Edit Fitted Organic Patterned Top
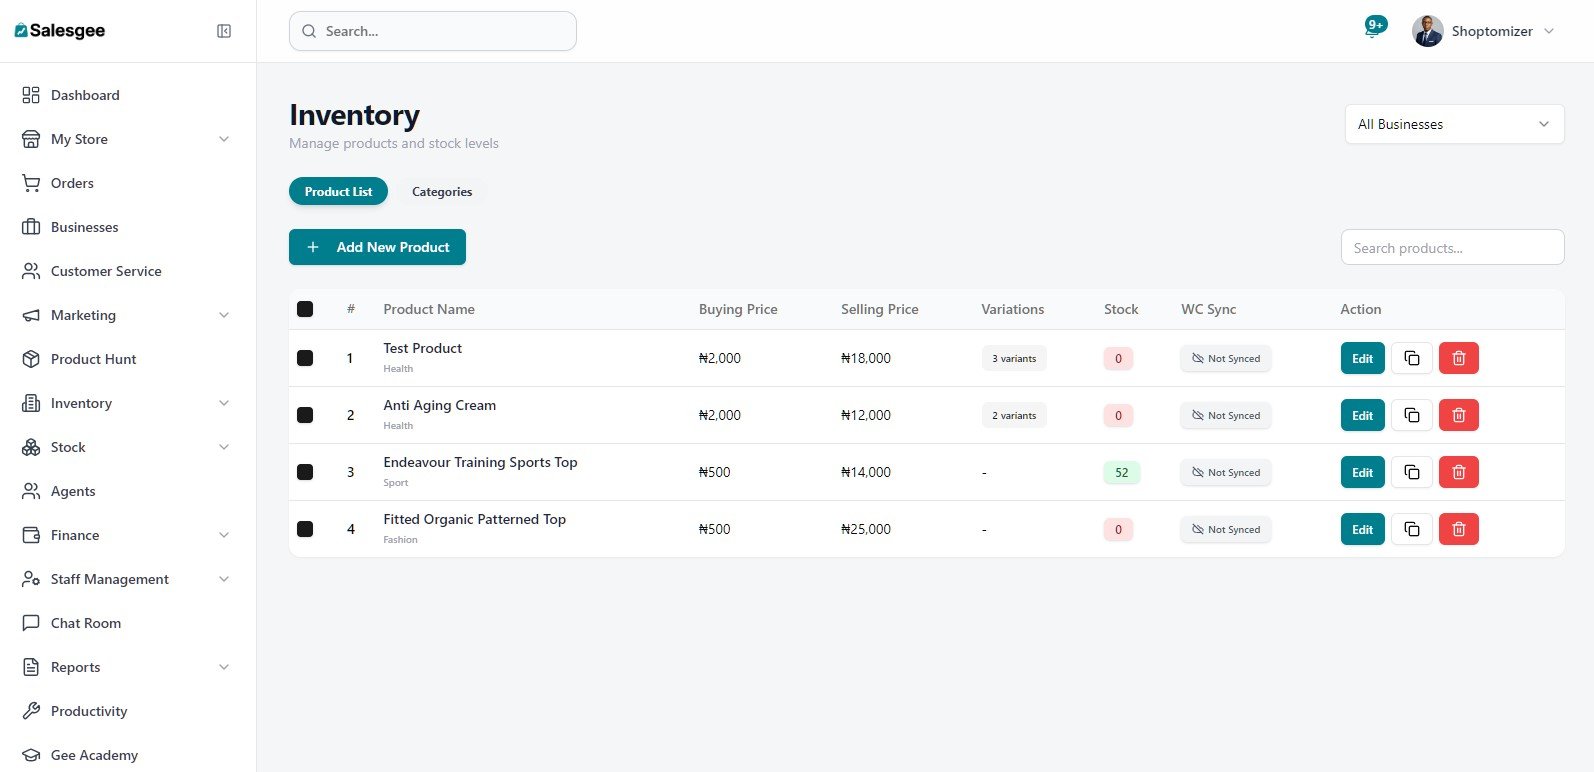 [x=1363, y=529]
